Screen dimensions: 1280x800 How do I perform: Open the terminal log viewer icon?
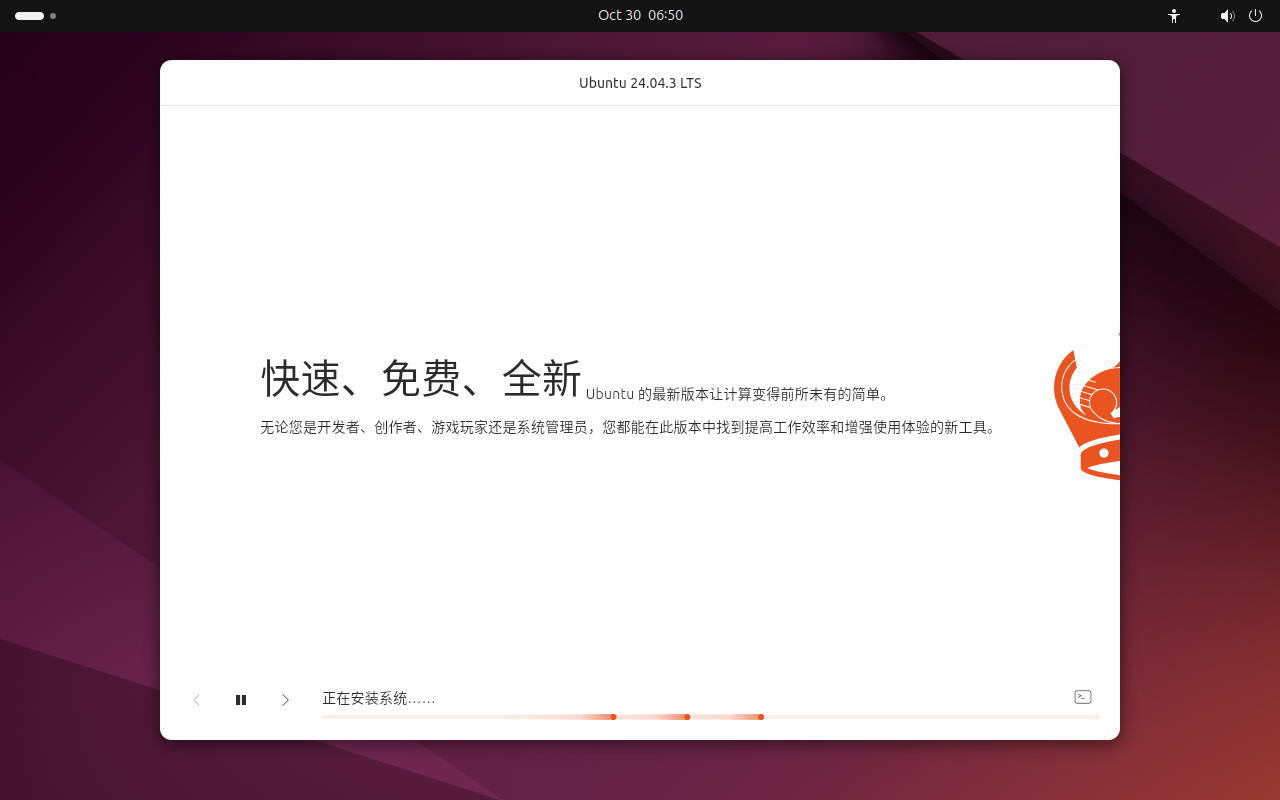coord(1082,697)
